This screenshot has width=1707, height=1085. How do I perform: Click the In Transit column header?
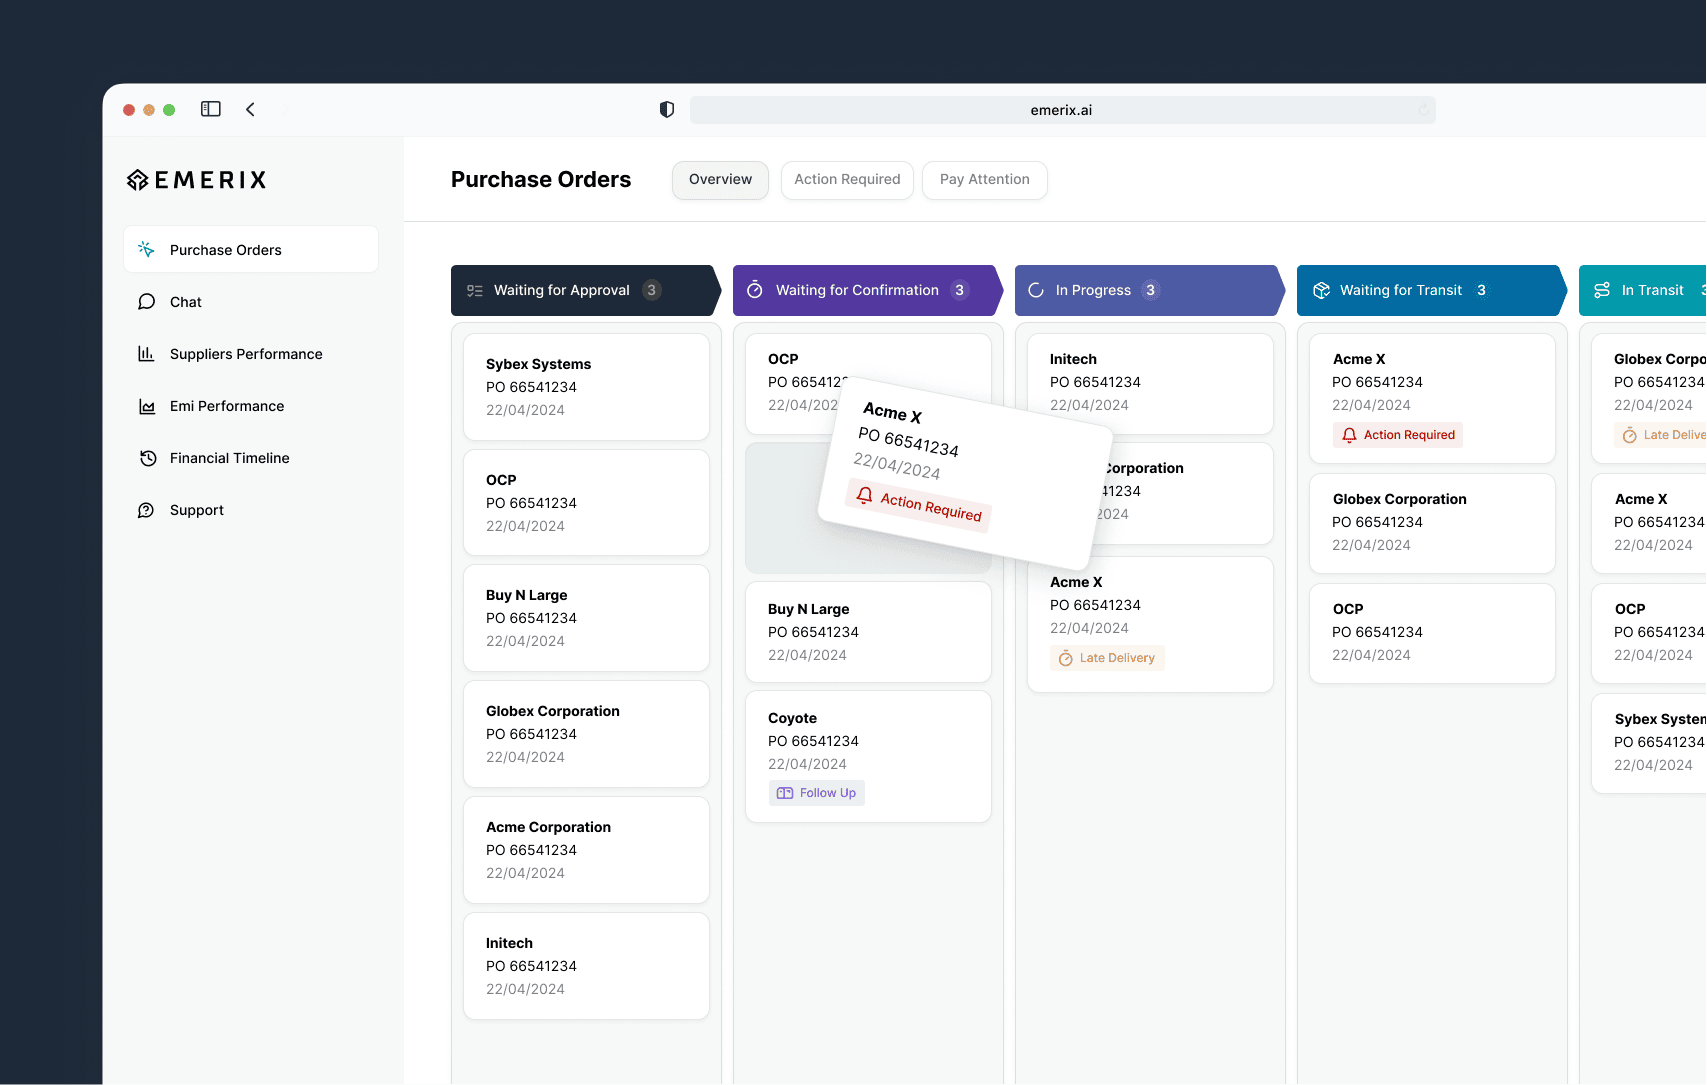pos(1643,290)
